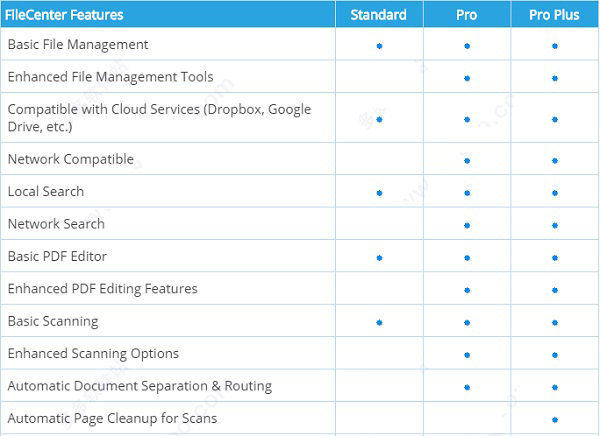Click the Enhanced Scanning Options row label
The image size is (600, 436).
click(93, 353)
